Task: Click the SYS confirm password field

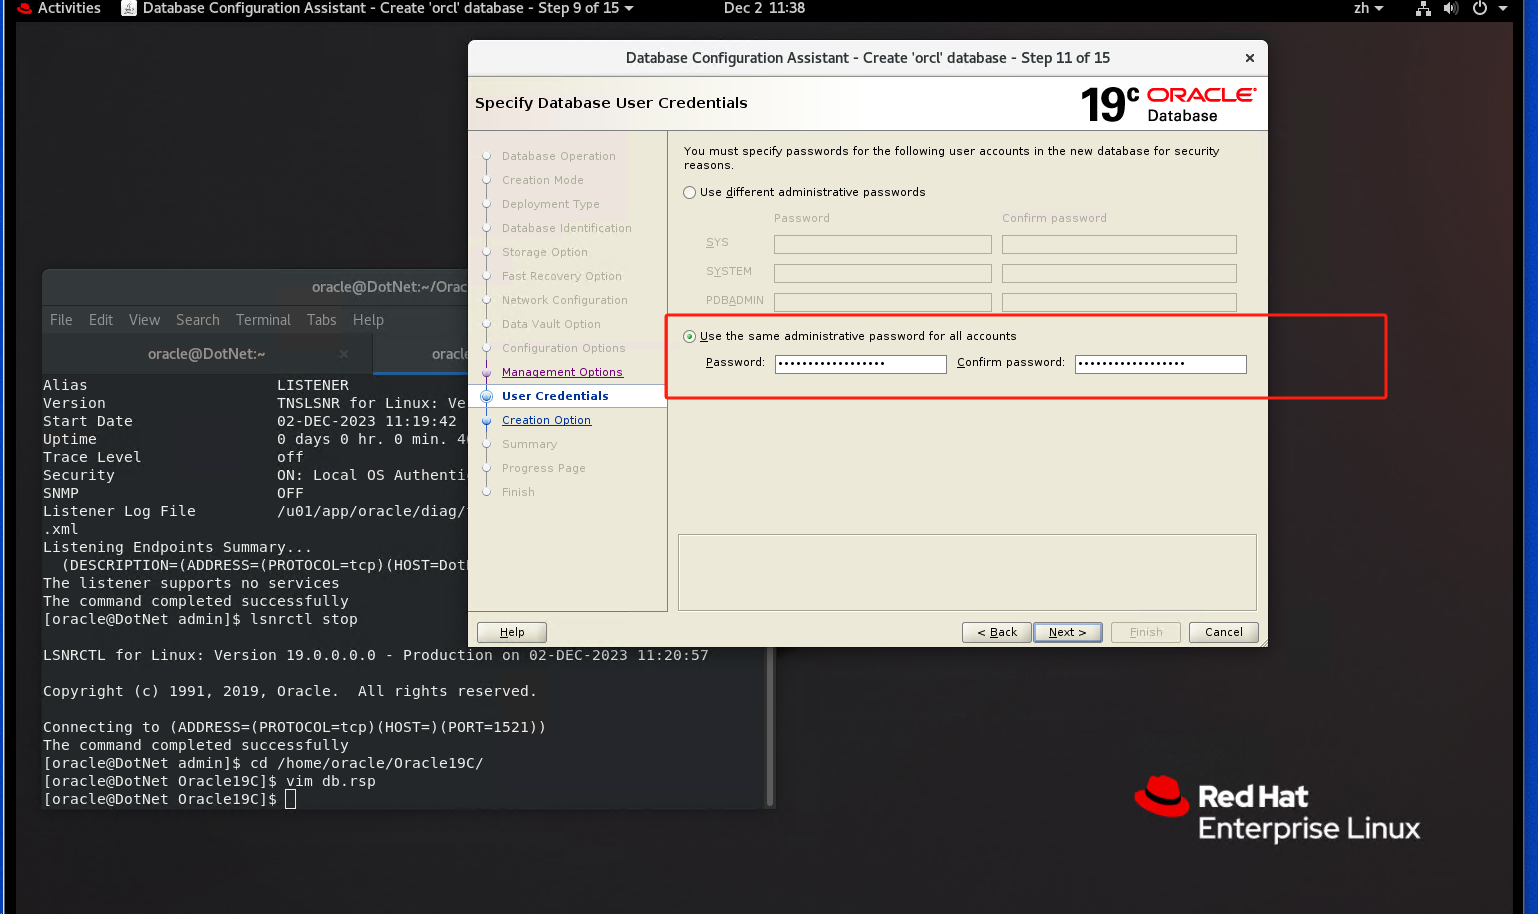Action: click(1119, 244)
